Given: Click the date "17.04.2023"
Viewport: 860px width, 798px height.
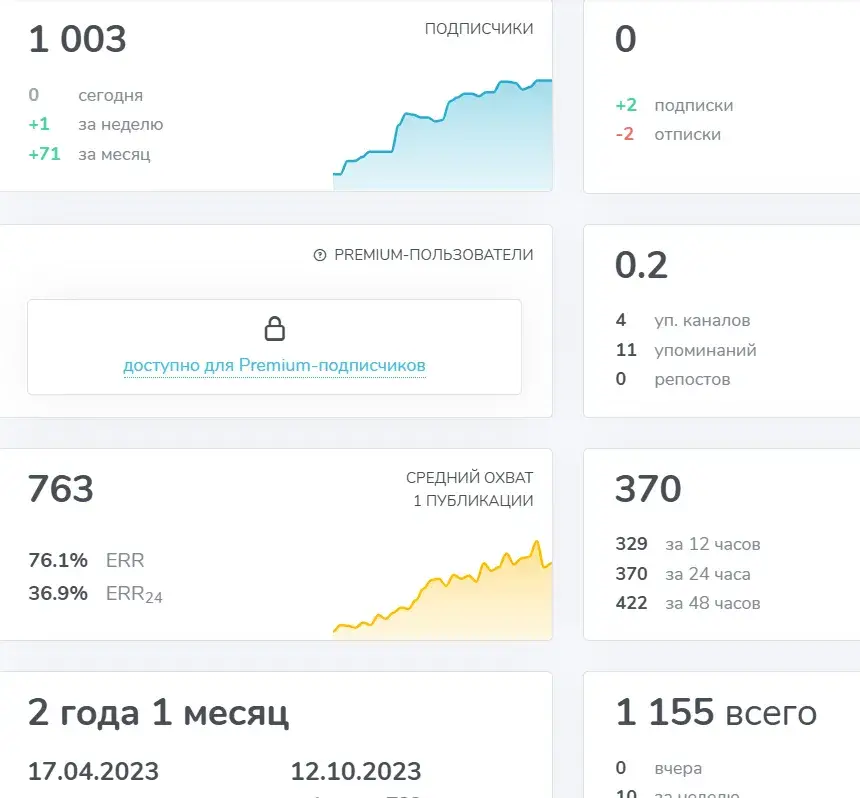Looking at the screenshot, I should point(93,771).
